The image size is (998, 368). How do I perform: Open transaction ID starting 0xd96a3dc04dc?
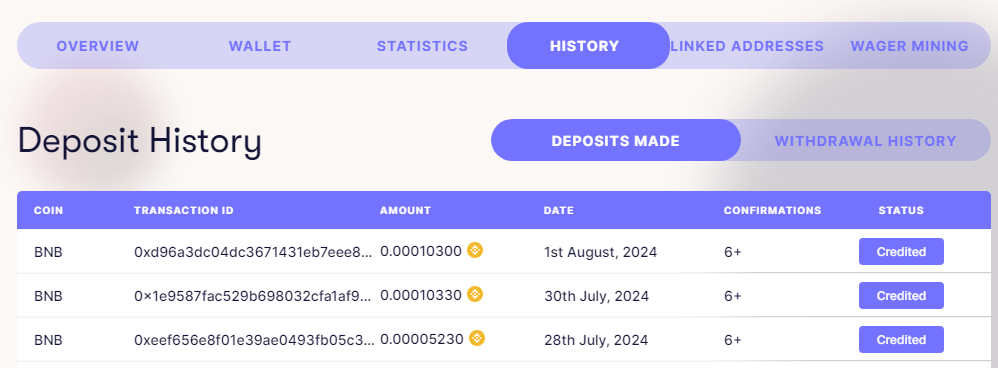pos(253,252)
